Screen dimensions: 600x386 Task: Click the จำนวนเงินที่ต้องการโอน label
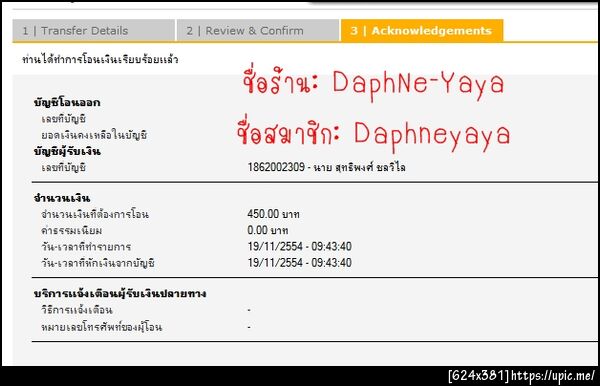pos(95,214)
